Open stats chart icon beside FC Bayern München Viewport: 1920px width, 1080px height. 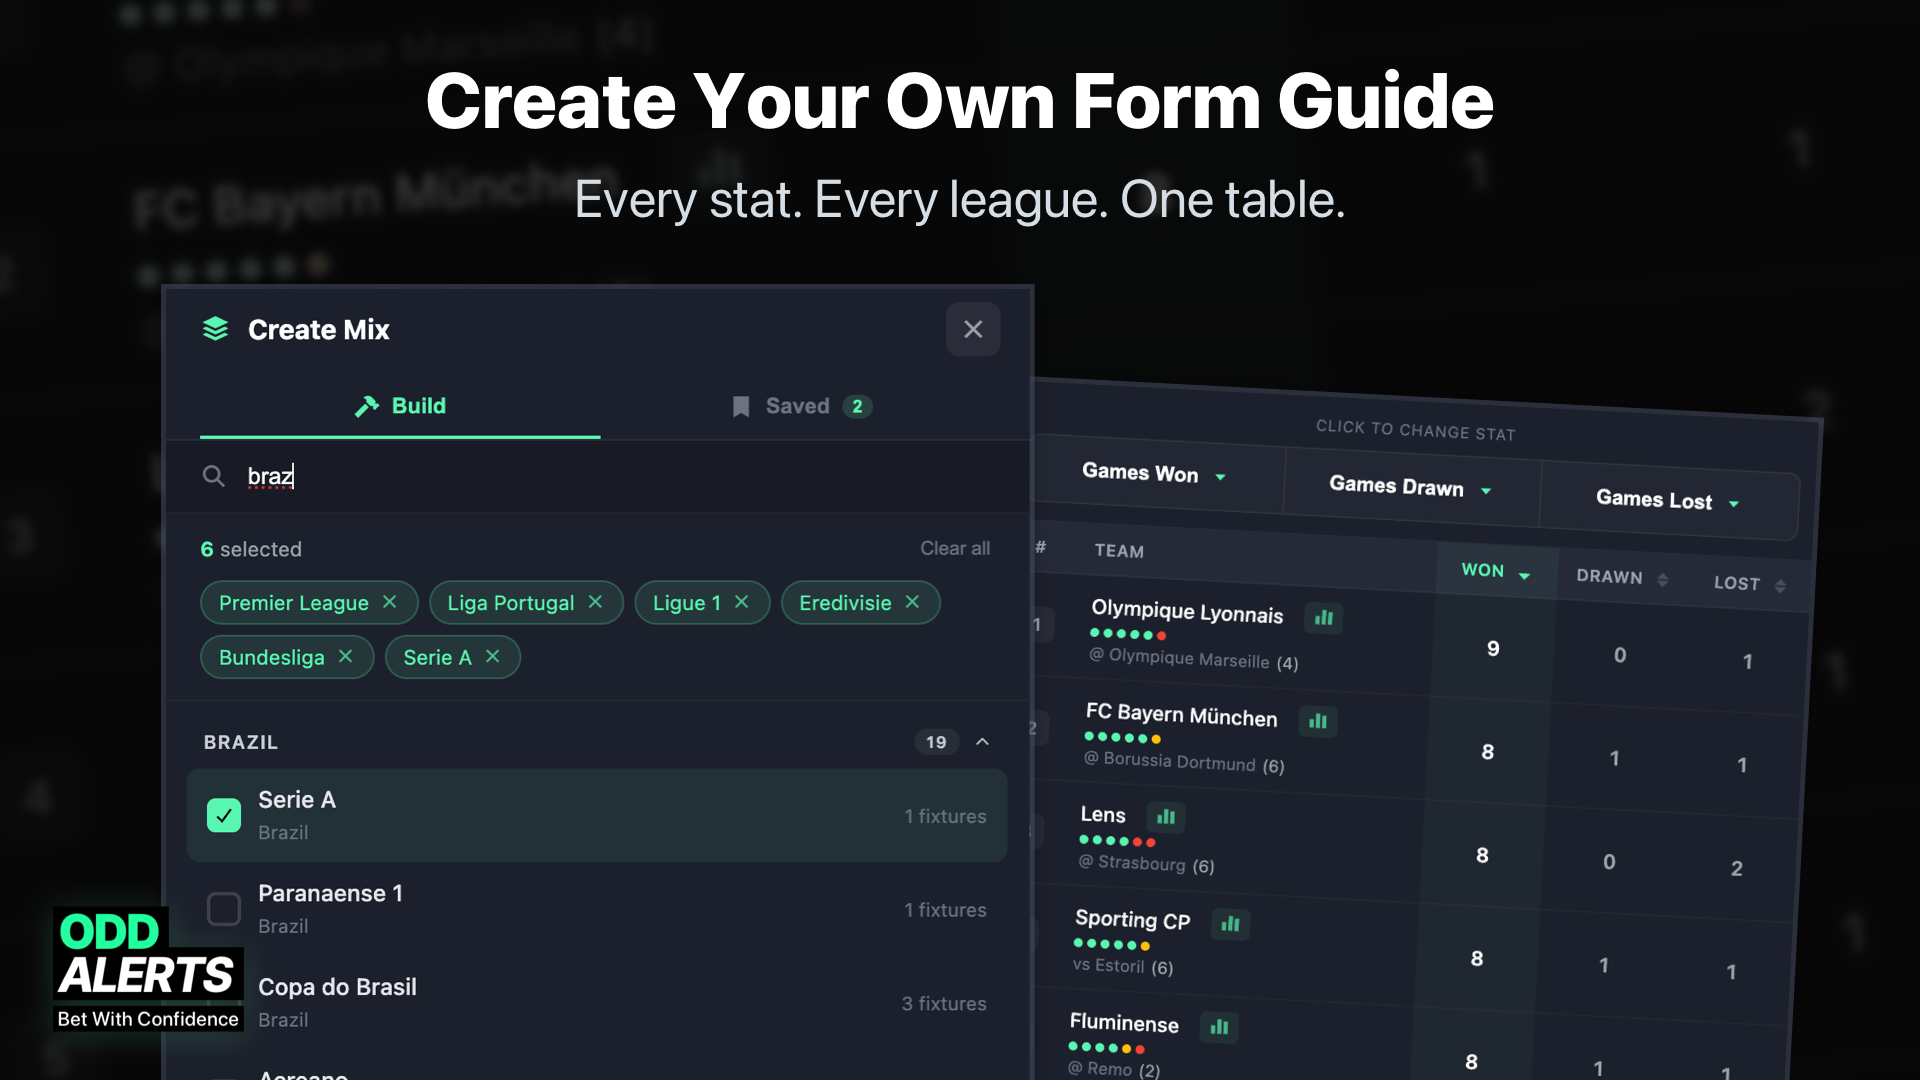click(1317, 721)
